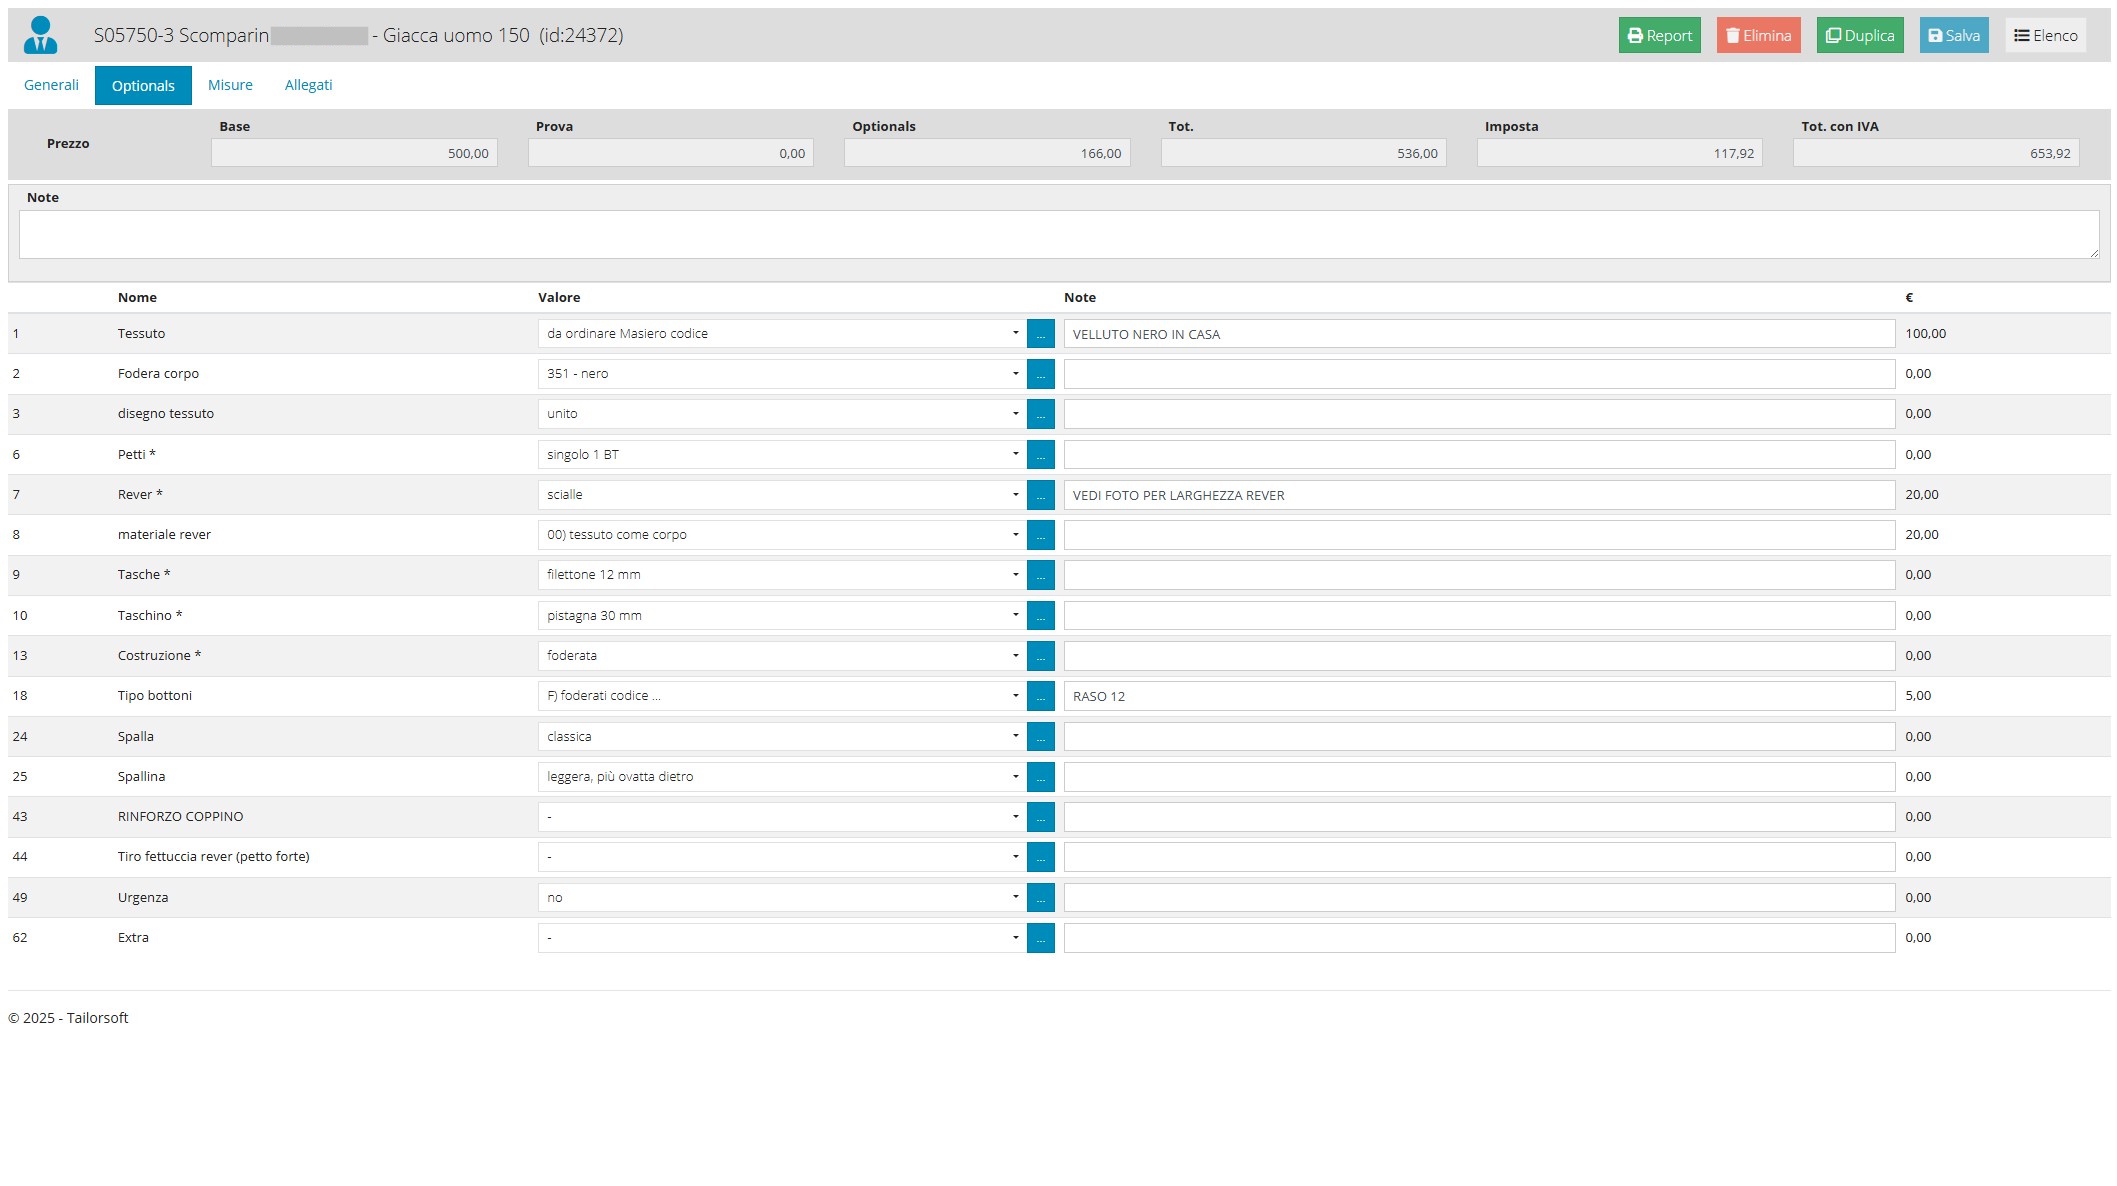Click the ellipsis button next to Taschino
The width and height of the screenshot is (2117, 1186).
click(1040, 616)
